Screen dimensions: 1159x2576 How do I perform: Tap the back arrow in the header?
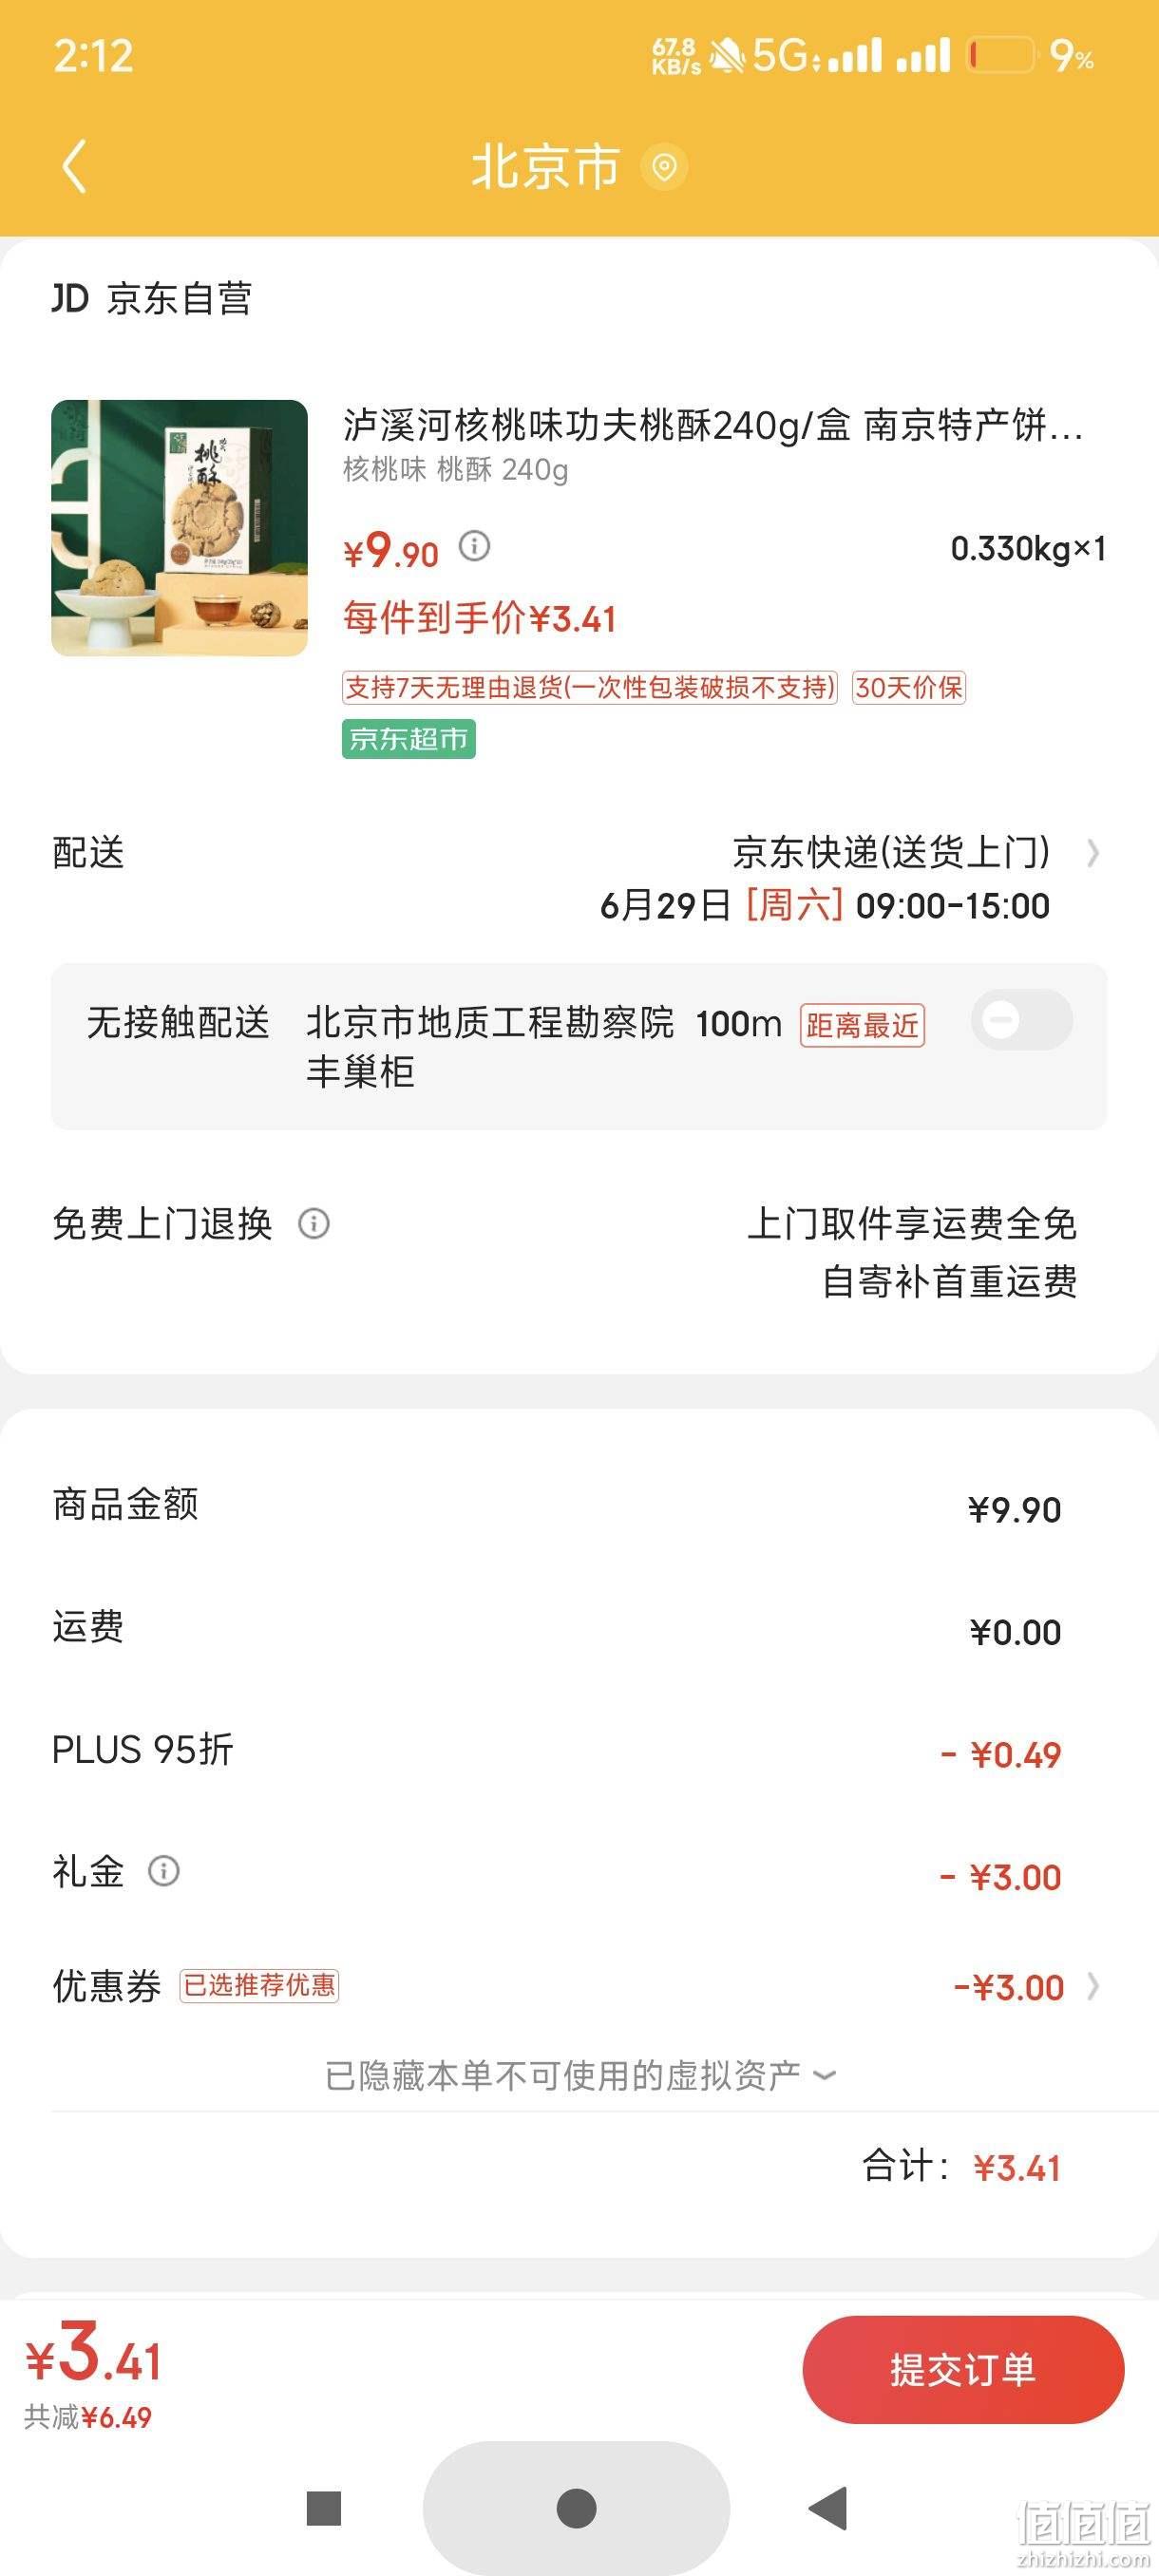75,166
